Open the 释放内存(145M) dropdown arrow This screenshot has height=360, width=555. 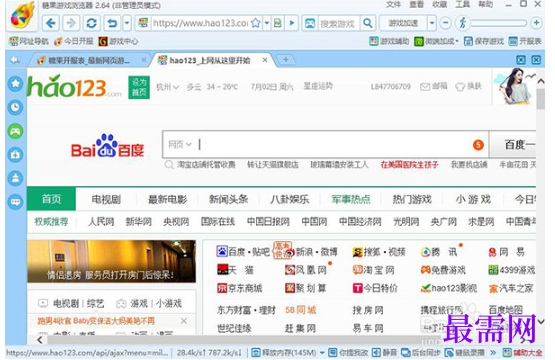pyautogui.click(x=322, y=353)
